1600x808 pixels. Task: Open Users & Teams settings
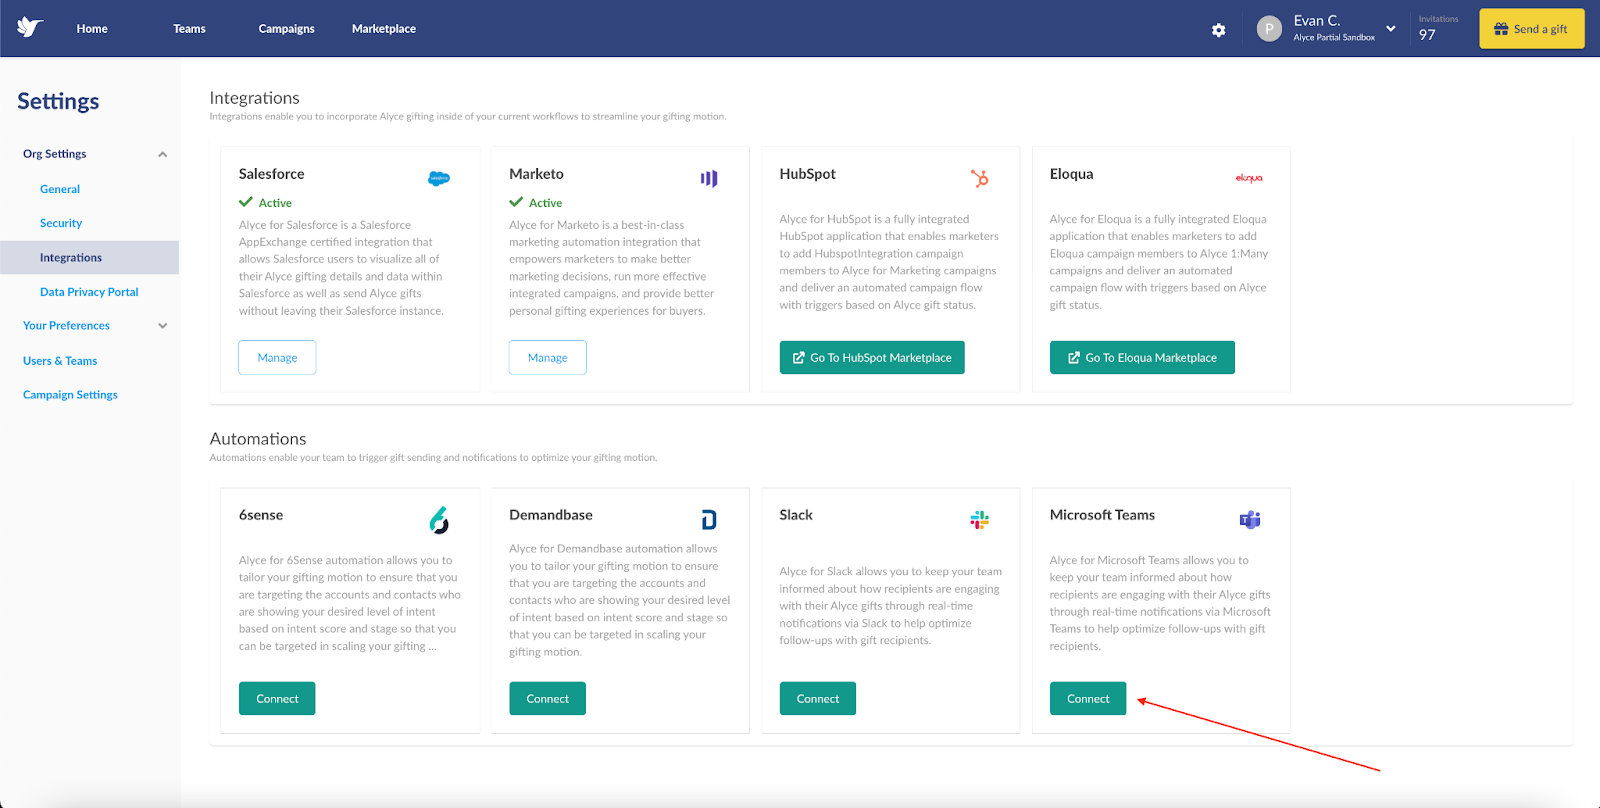[x=60, y=361]
